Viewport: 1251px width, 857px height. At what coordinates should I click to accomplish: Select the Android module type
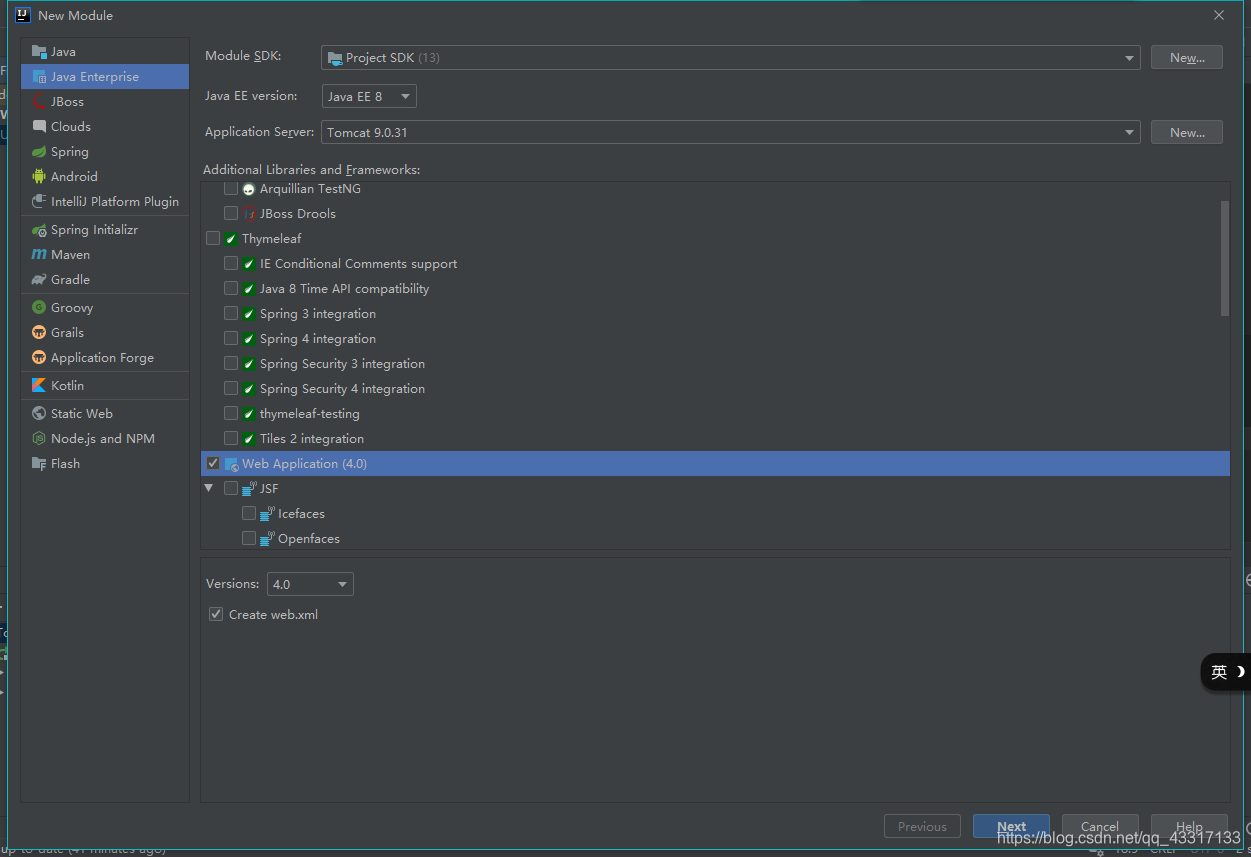click(105, 177)
